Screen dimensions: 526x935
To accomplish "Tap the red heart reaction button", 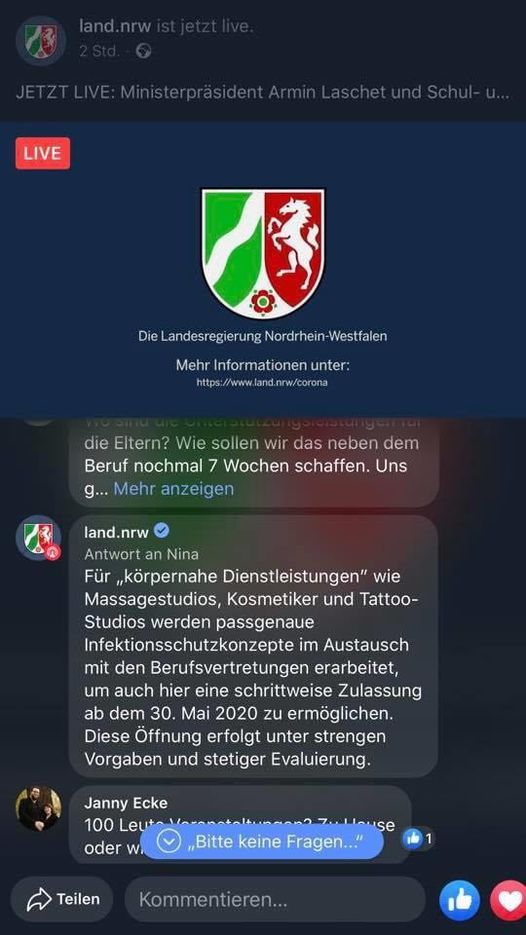I will pos(509,900).
